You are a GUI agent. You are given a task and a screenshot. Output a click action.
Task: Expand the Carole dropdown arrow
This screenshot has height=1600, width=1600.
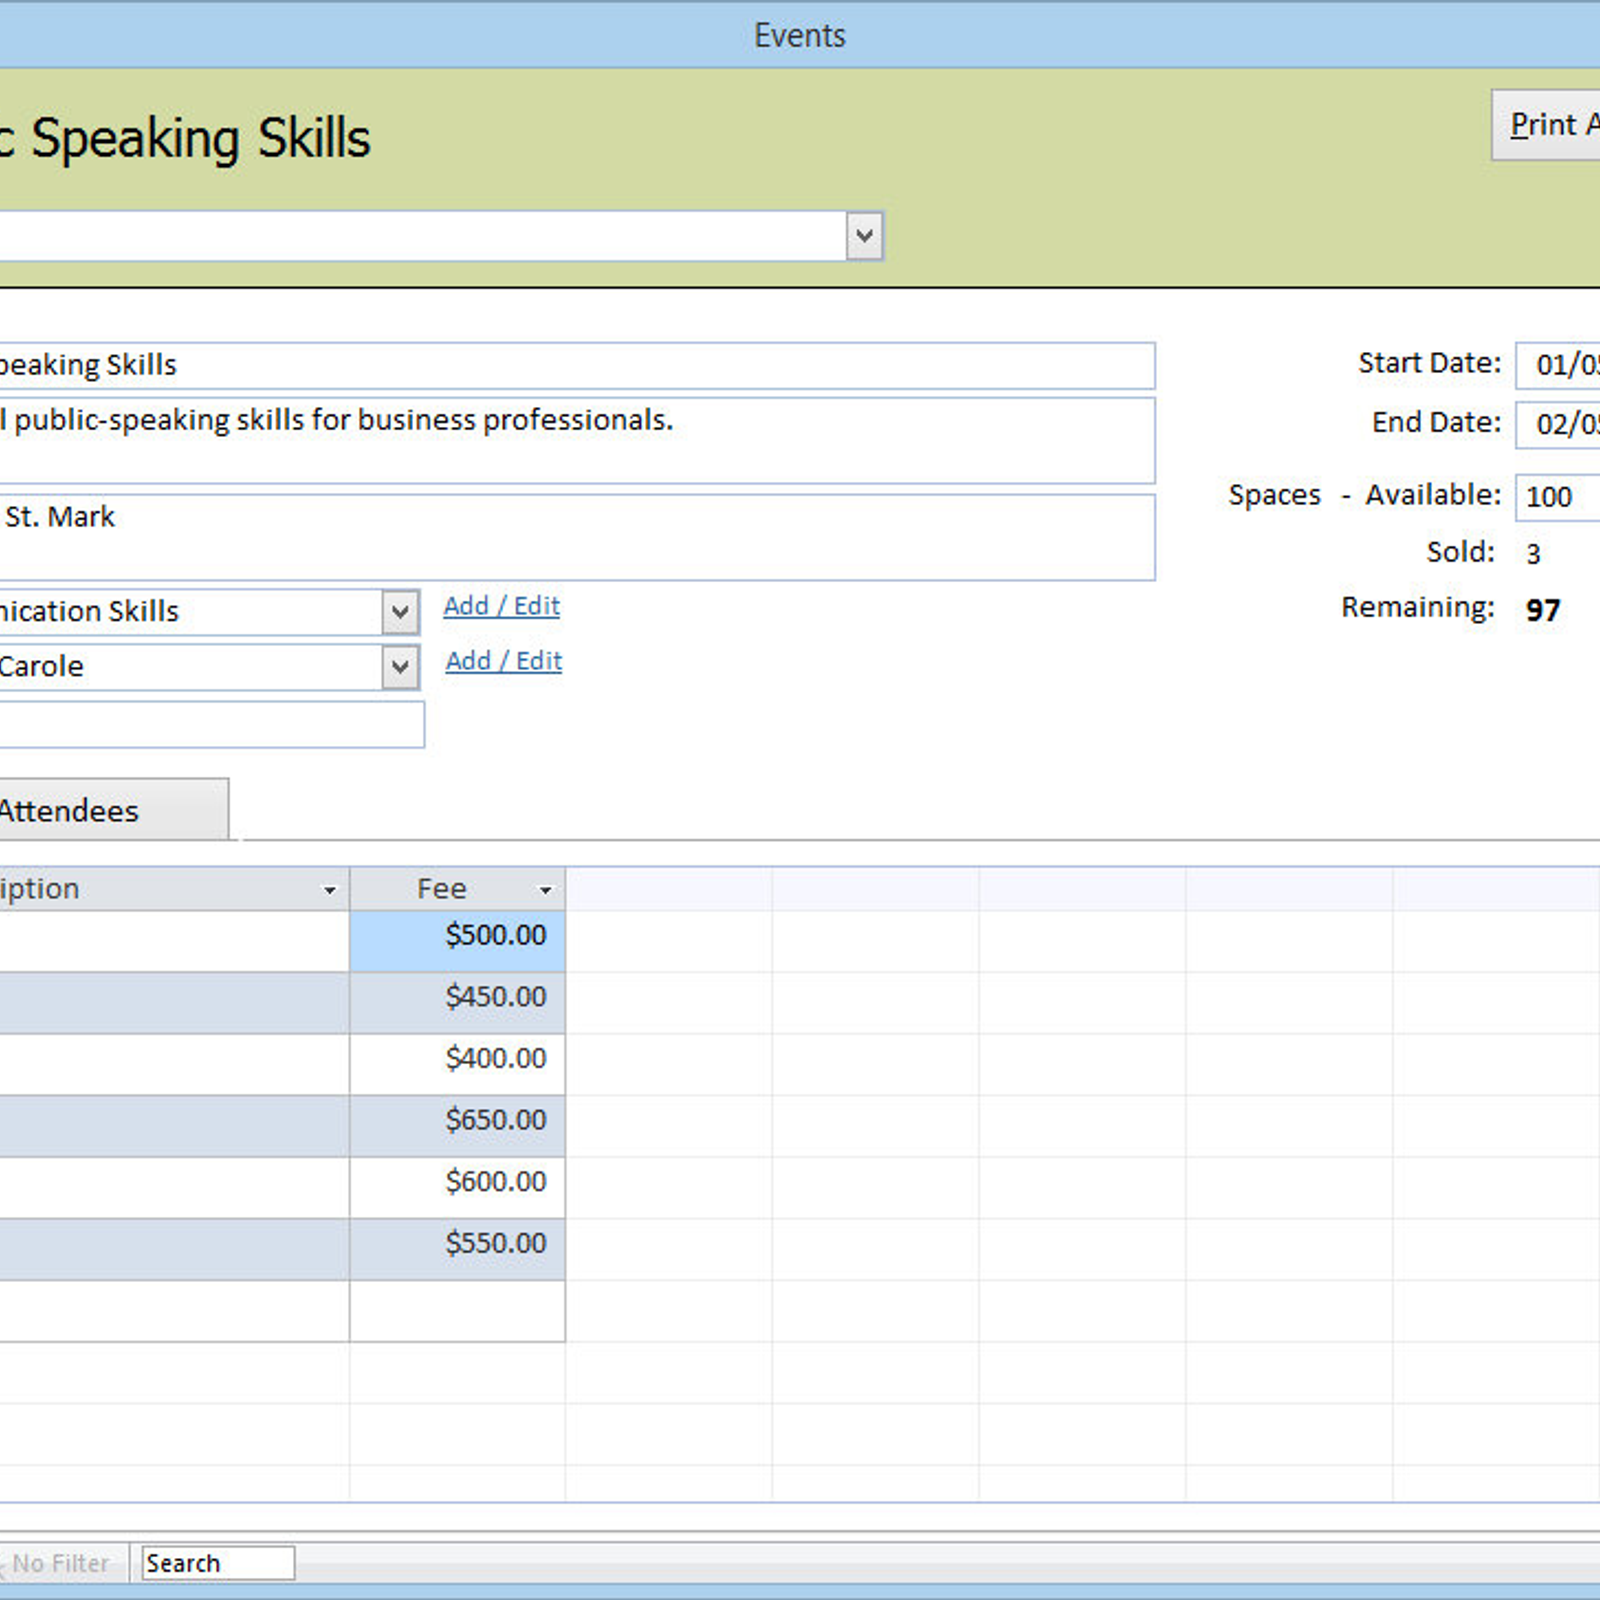(400, 667)
